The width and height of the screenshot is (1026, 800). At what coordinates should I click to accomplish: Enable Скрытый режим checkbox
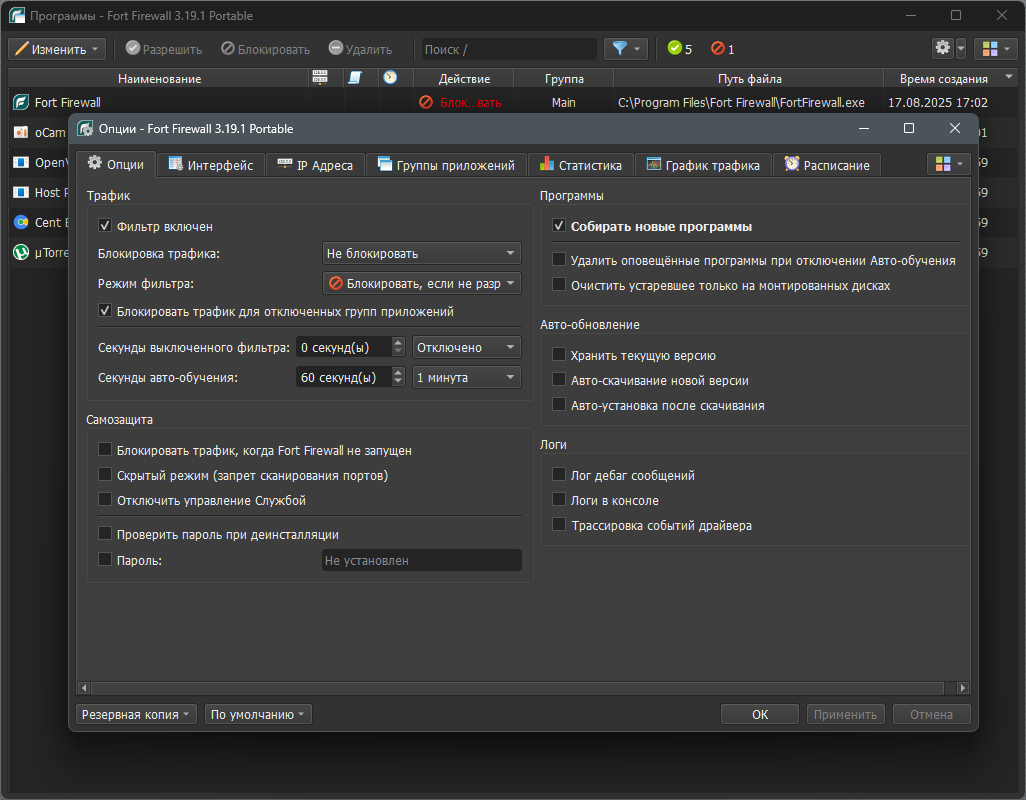[105, 474]
